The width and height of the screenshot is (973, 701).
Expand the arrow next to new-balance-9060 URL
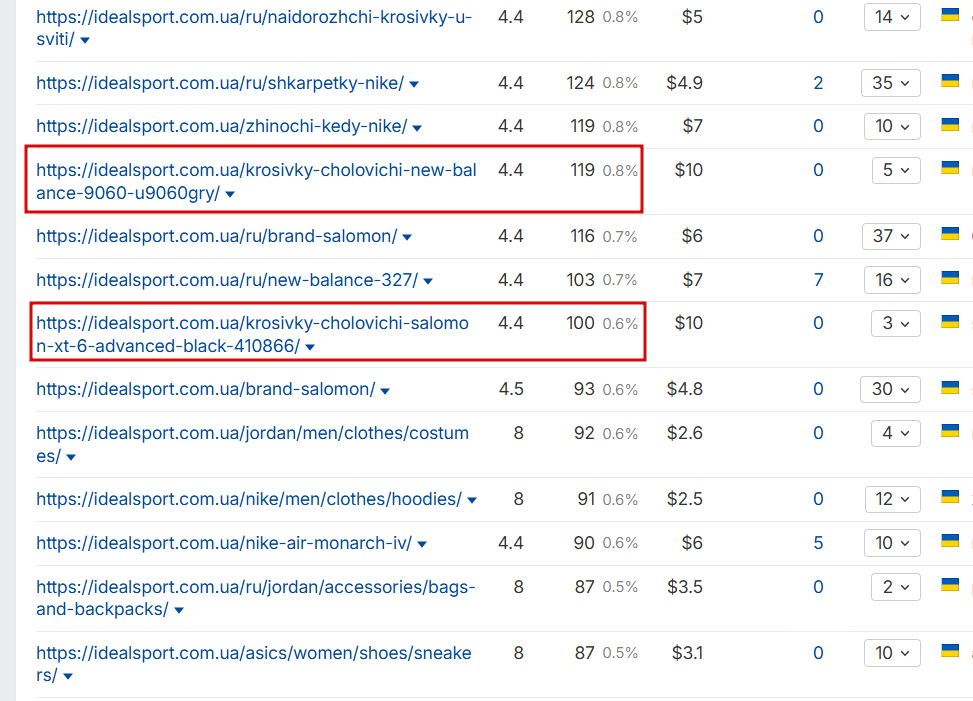tap(230, 194)
